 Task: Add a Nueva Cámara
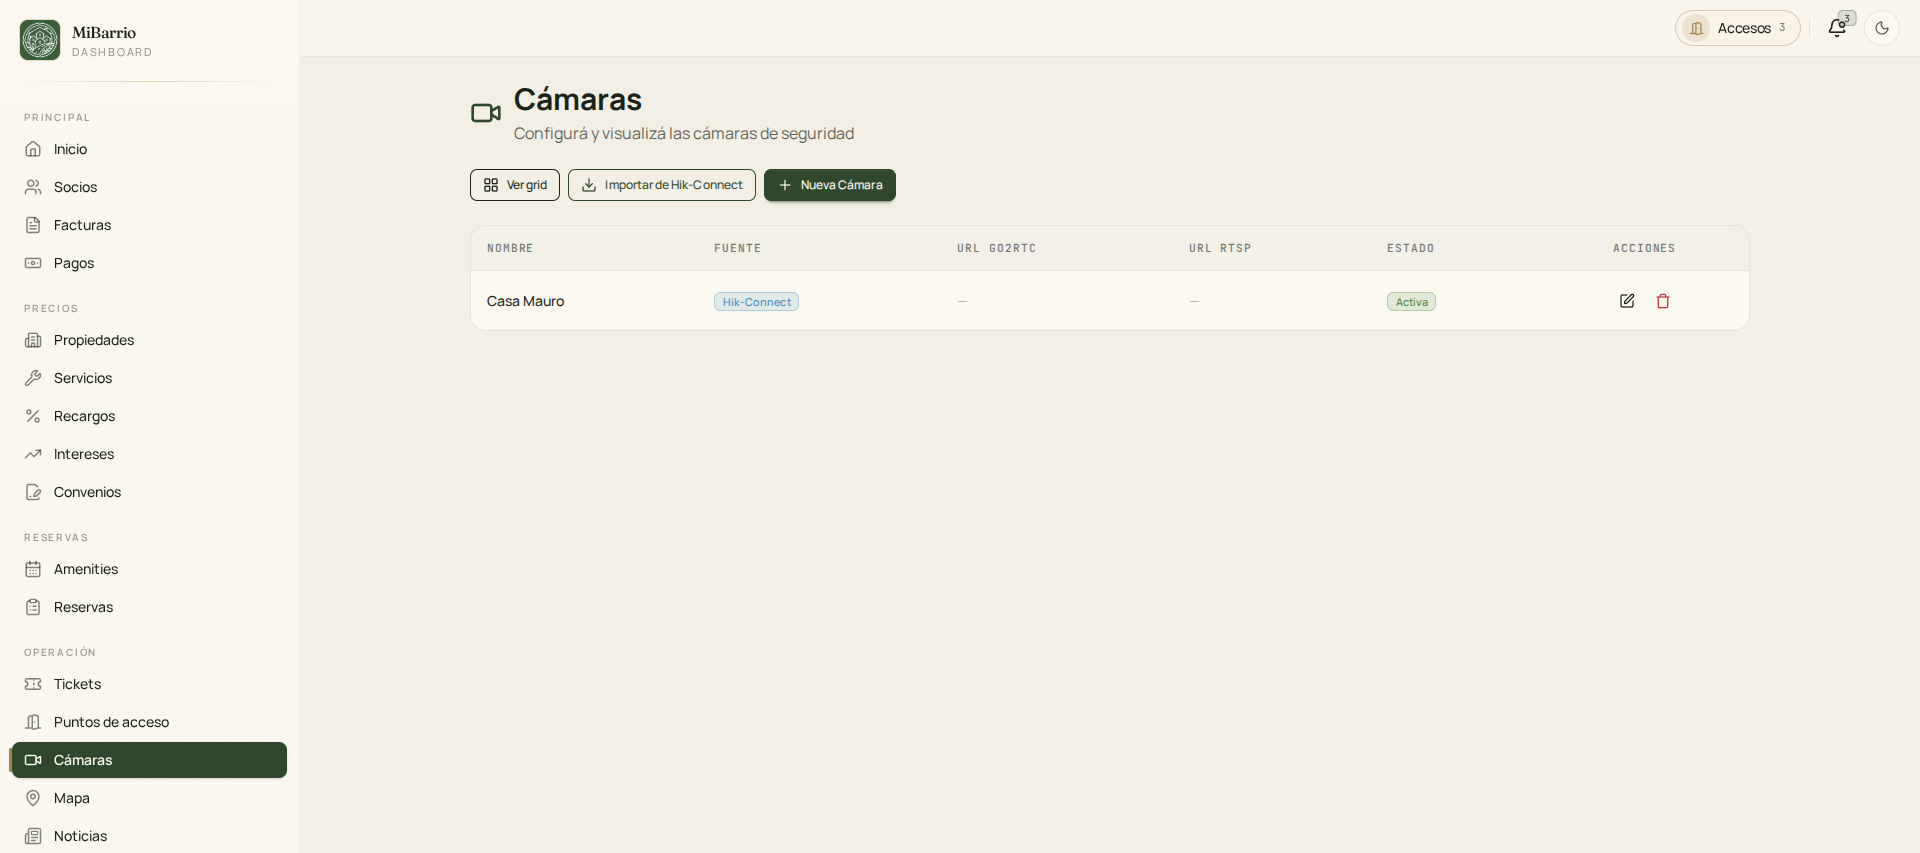click(830, 185)
